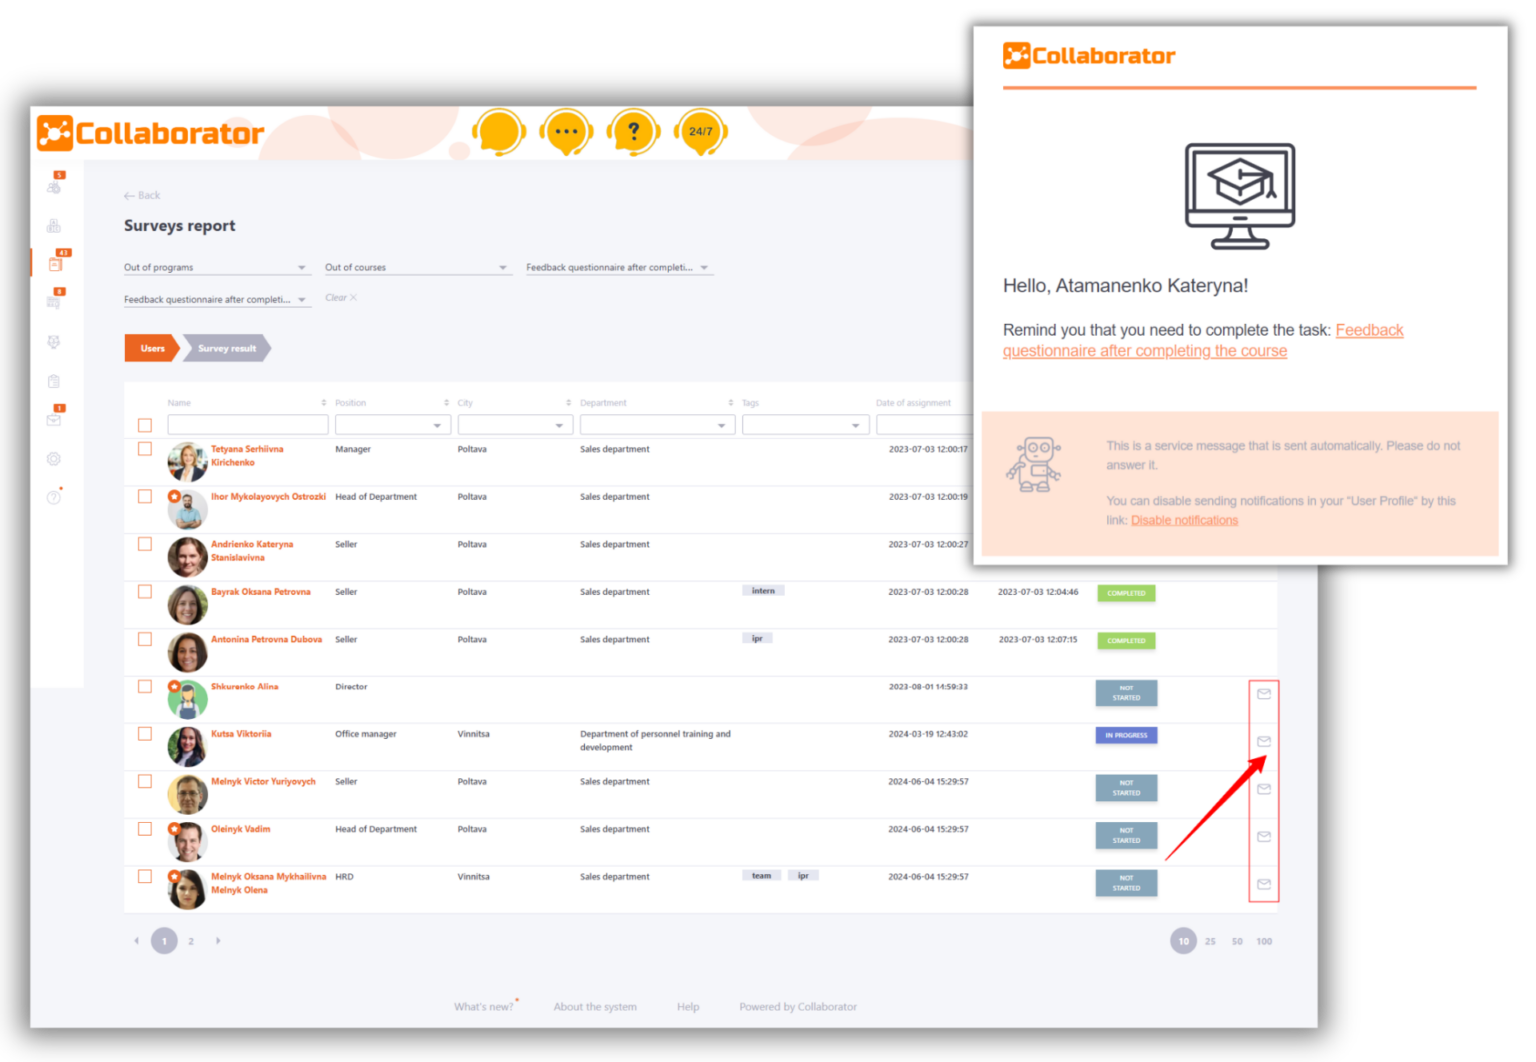Click the Collaborator logo in the header
This screenshot has width=1536, height=1062.
(150, 131)
